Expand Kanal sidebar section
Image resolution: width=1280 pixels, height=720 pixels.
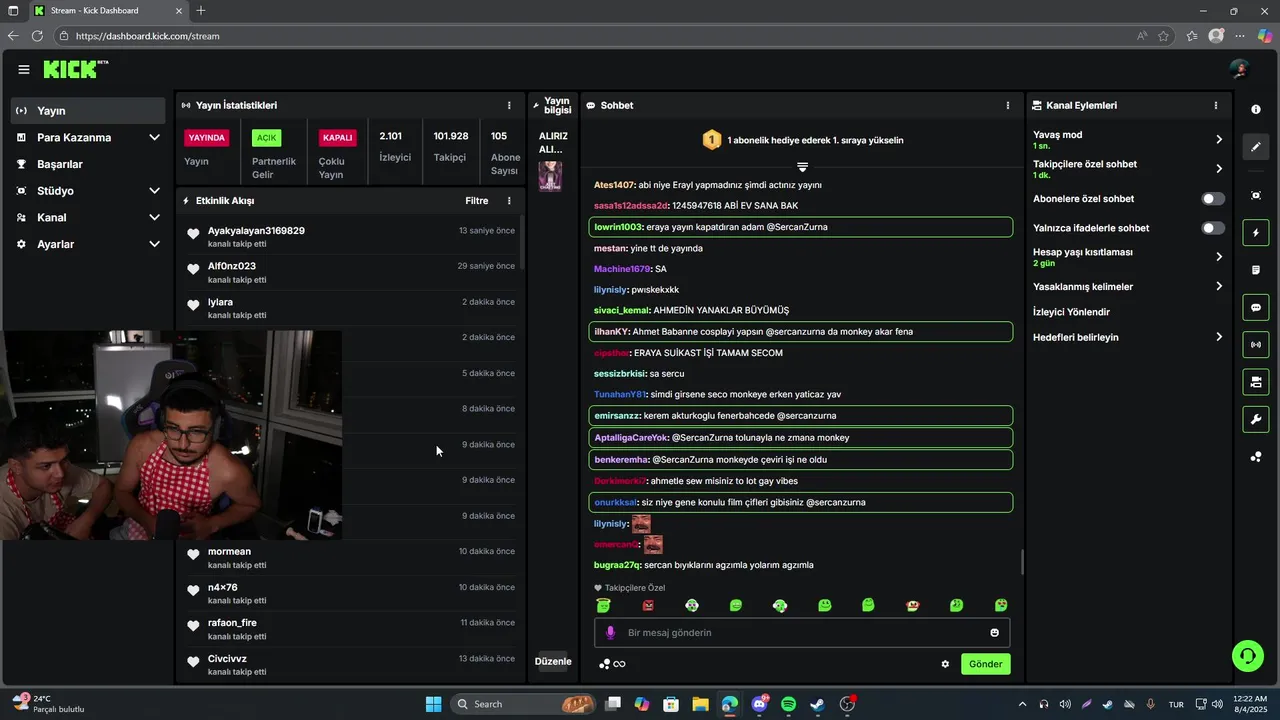154,217
